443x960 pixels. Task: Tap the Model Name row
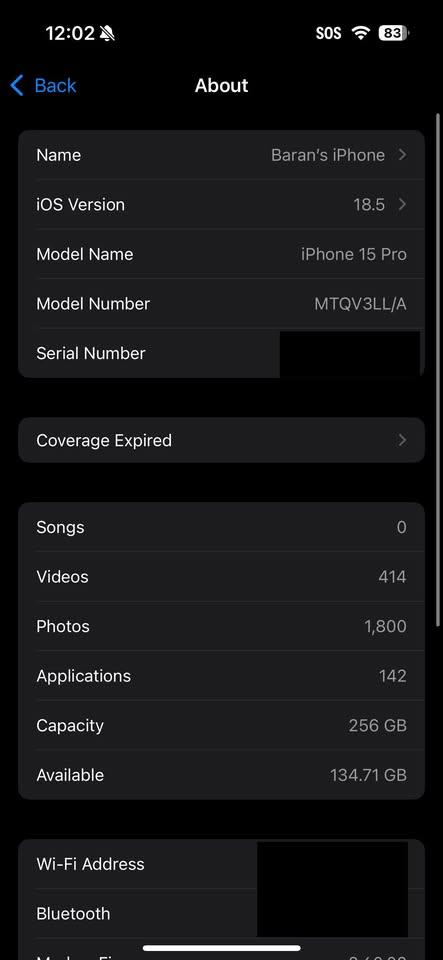click(x=222, y=254)
